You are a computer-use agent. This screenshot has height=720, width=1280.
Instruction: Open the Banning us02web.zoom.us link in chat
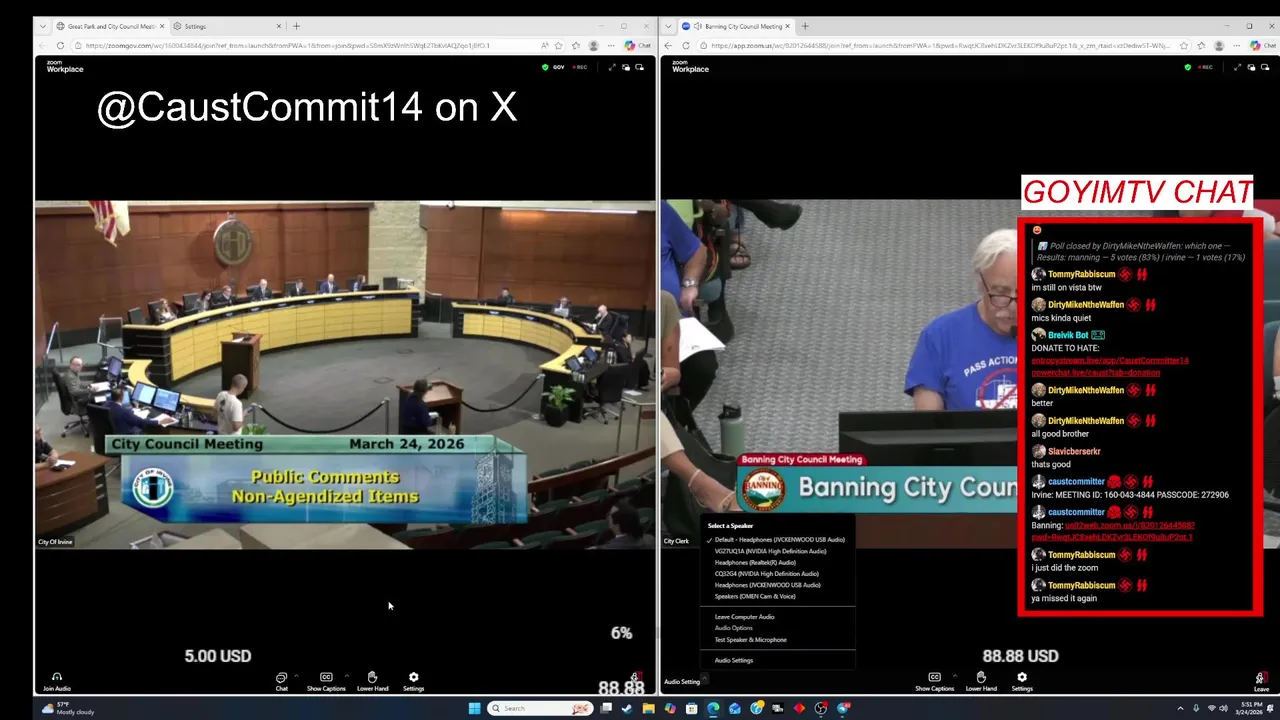(1112, 531)
